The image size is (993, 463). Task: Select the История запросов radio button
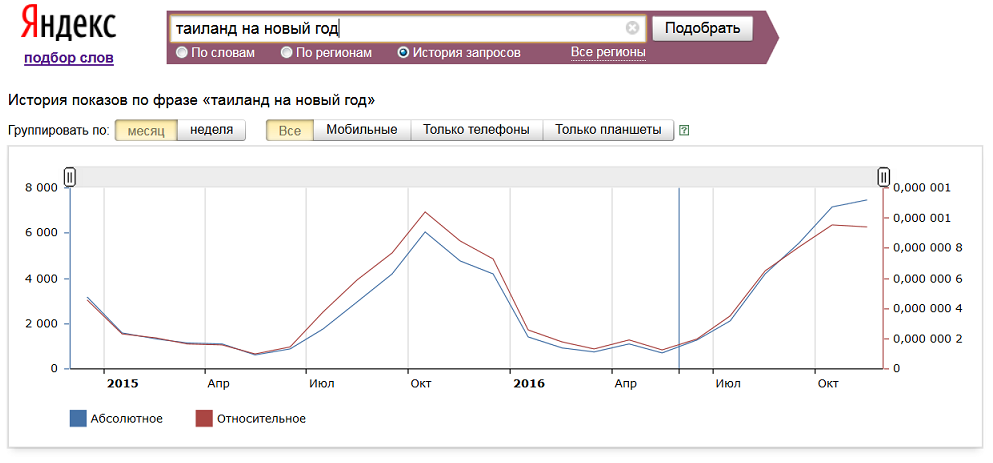403,53
